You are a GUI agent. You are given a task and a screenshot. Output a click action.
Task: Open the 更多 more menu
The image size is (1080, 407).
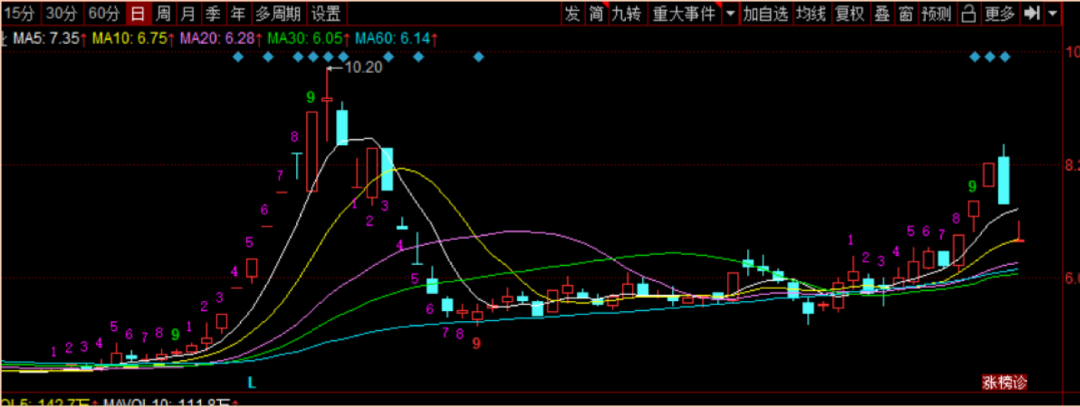tap(1000, 13)
